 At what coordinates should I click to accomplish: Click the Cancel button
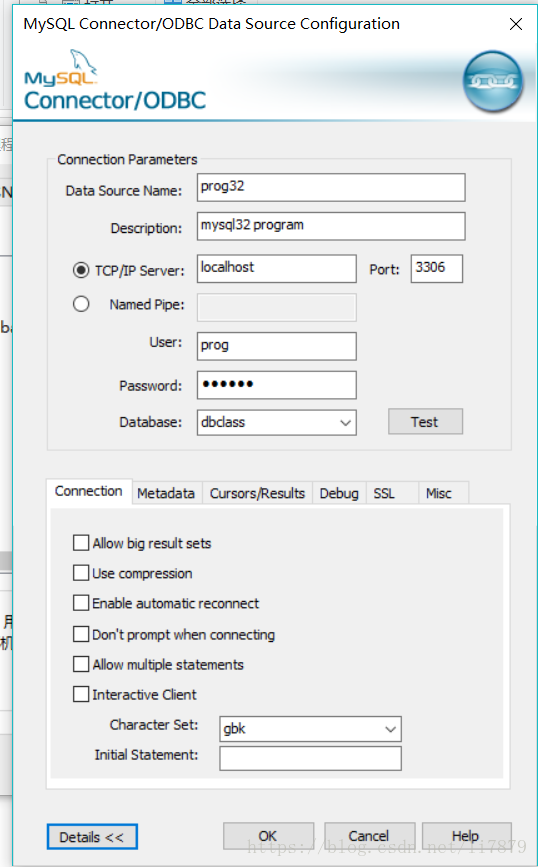(x=369, y=835)
